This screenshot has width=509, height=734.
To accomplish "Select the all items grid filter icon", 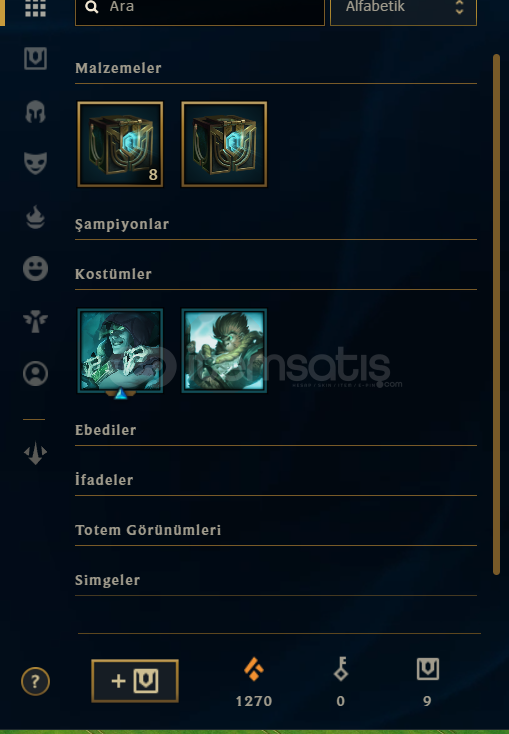I will (36, 8).
